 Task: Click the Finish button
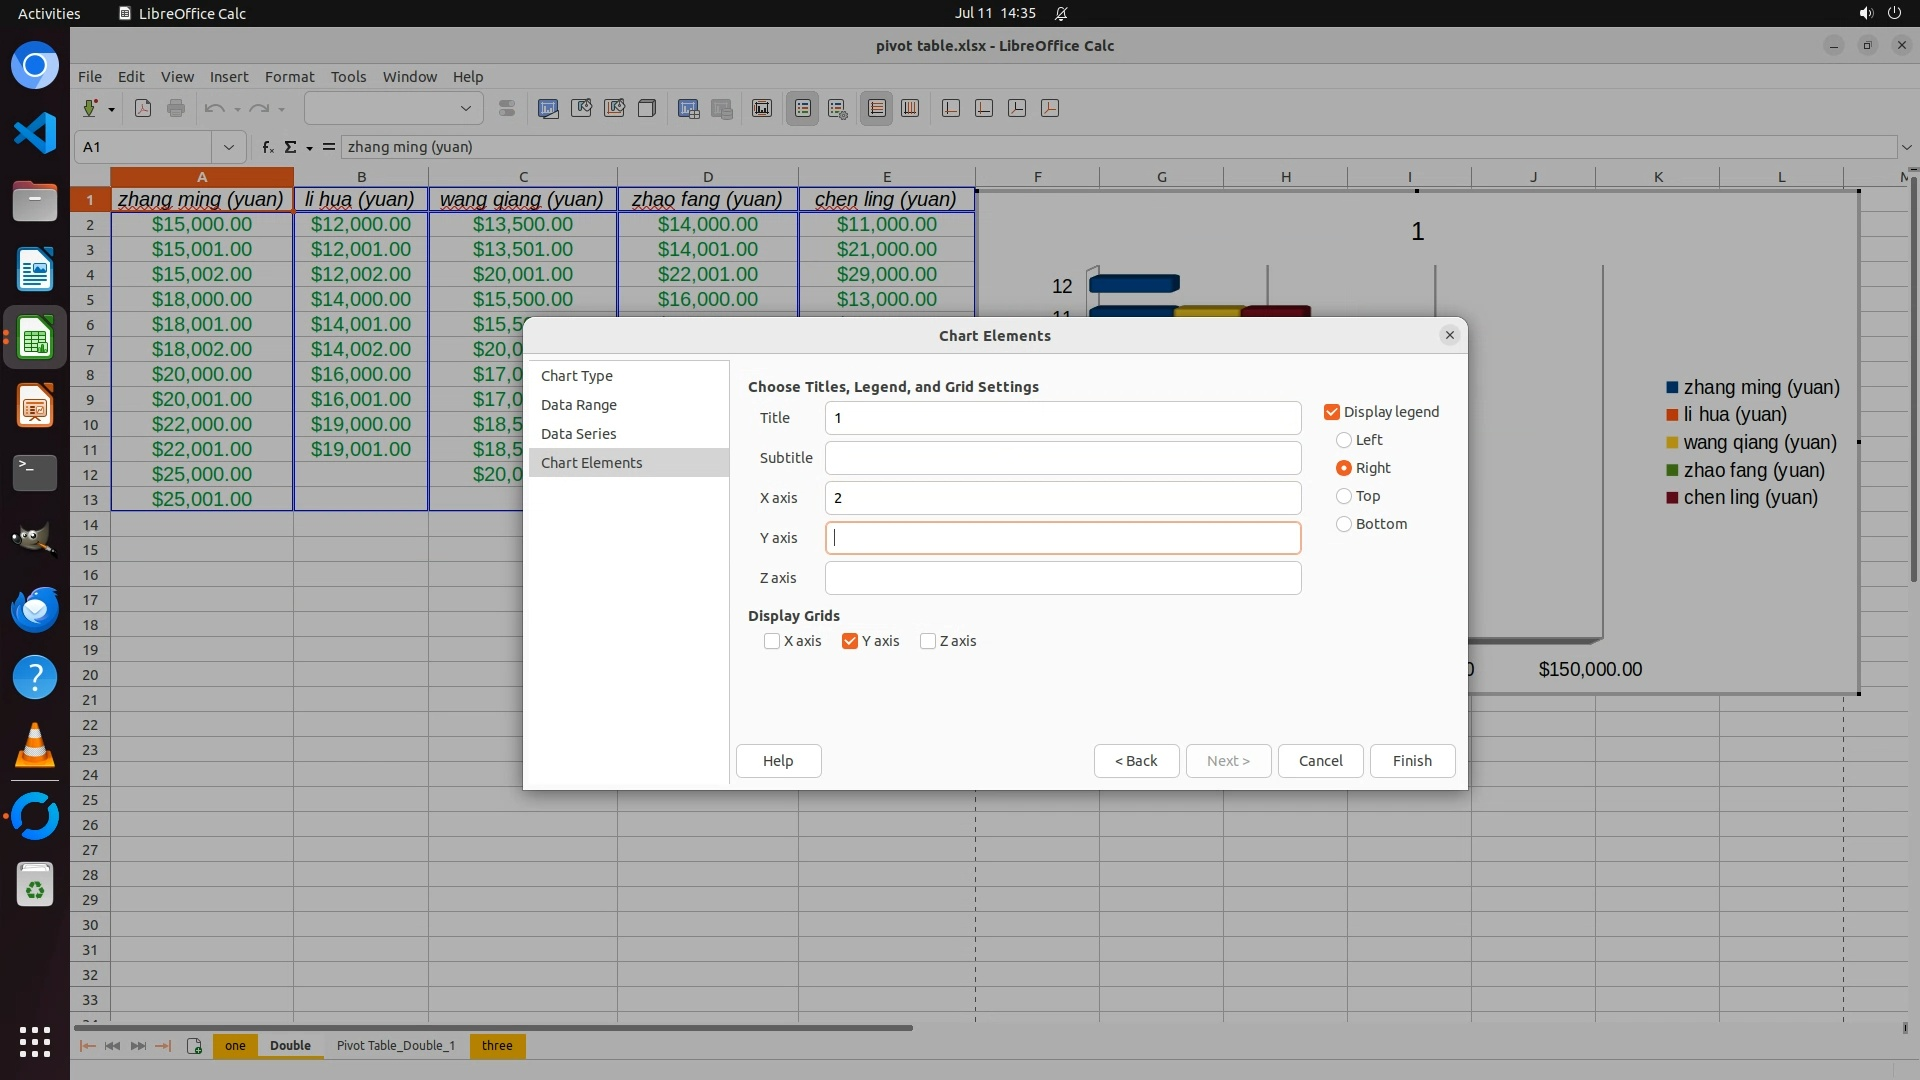click(x=1411, y=761)
